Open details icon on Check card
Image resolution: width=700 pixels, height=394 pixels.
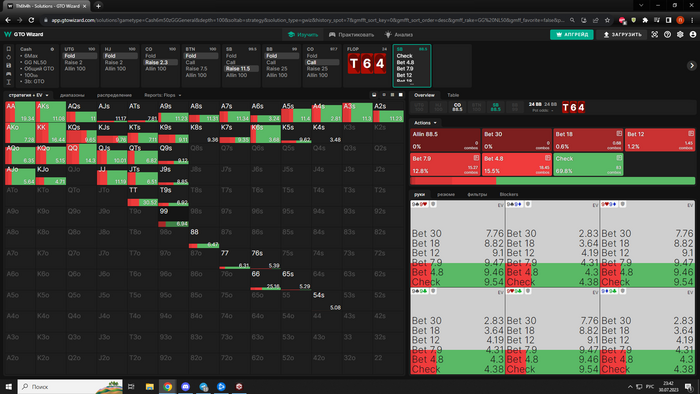[x=619, y=158]
